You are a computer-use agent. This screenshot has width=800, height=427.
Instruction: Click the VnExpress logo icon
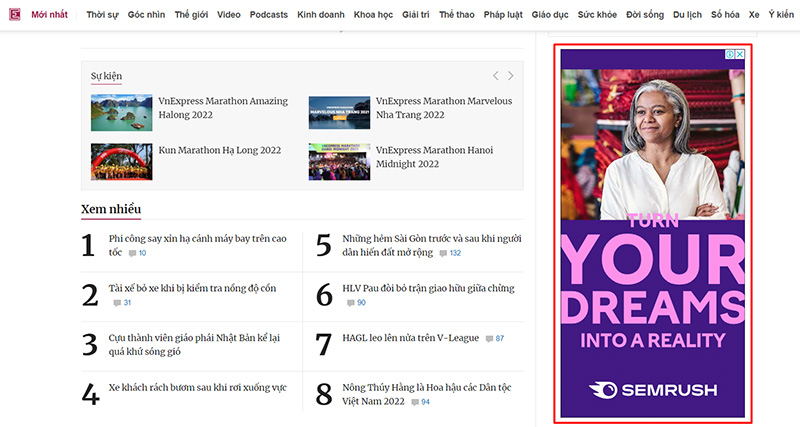point(15,14)
